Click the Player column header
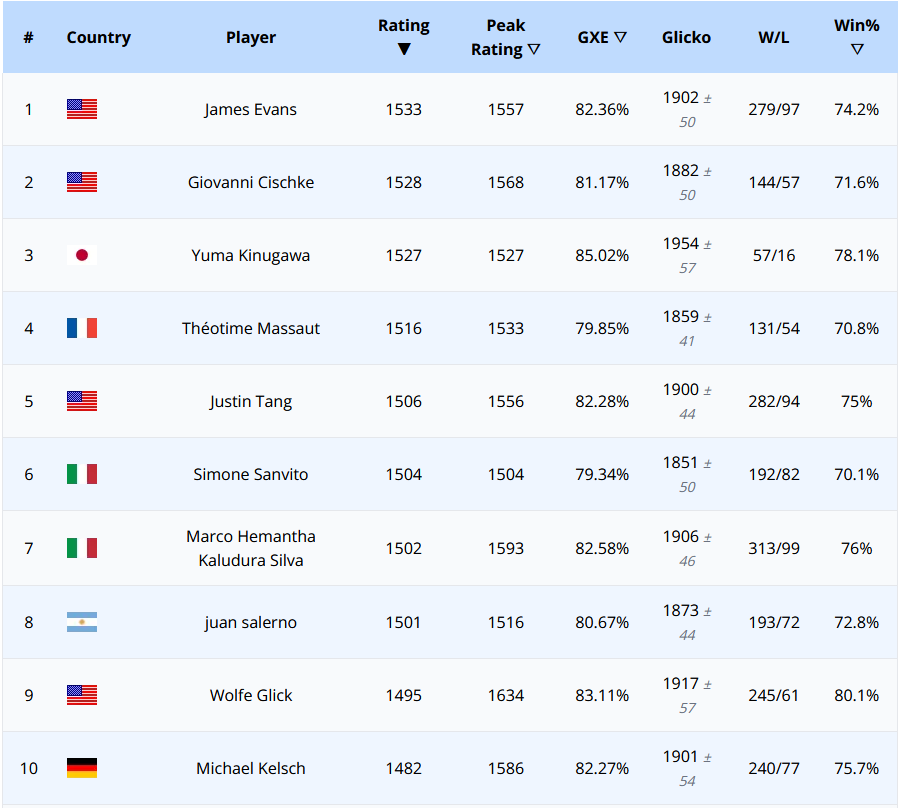 click(x=250, y=37)
